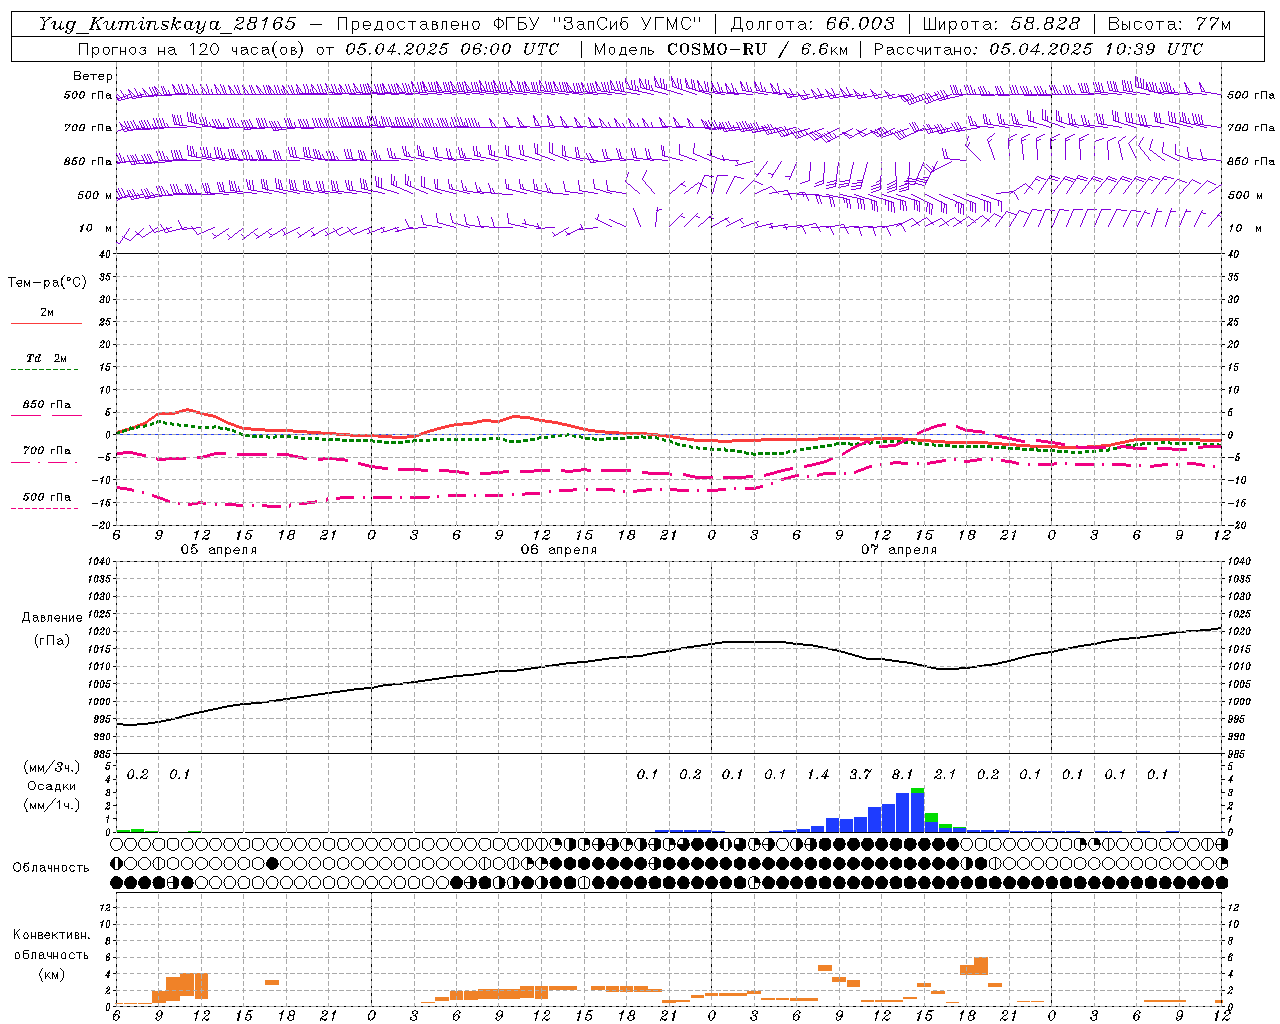Screen dimensions: 1280x1024
Task: Click the tallest blue precipitation bar
Action: pos(917,813)
